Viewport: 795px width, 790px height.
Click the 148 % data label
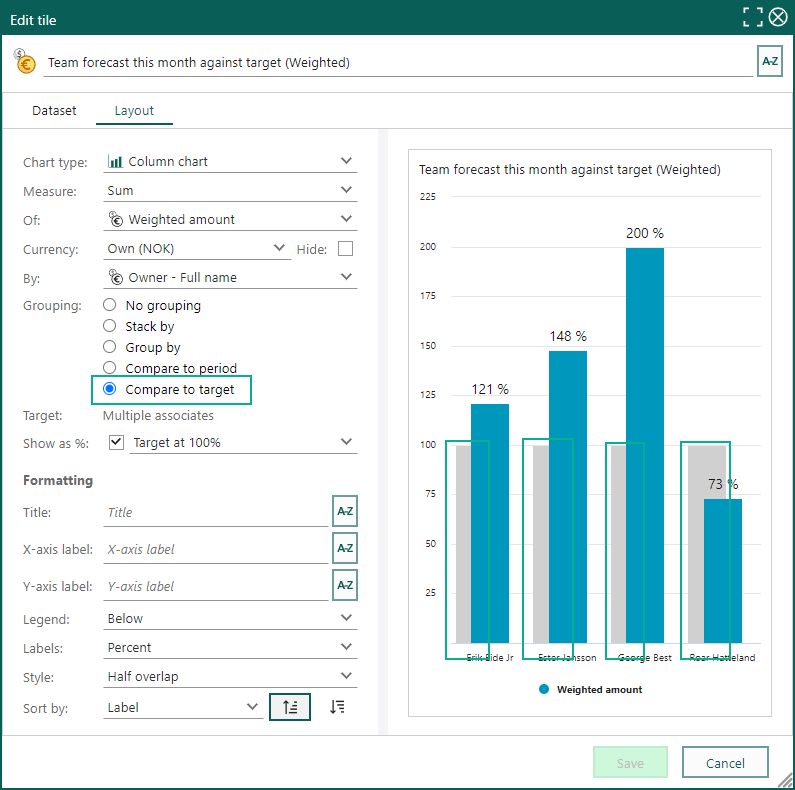[x=568, y=336]
